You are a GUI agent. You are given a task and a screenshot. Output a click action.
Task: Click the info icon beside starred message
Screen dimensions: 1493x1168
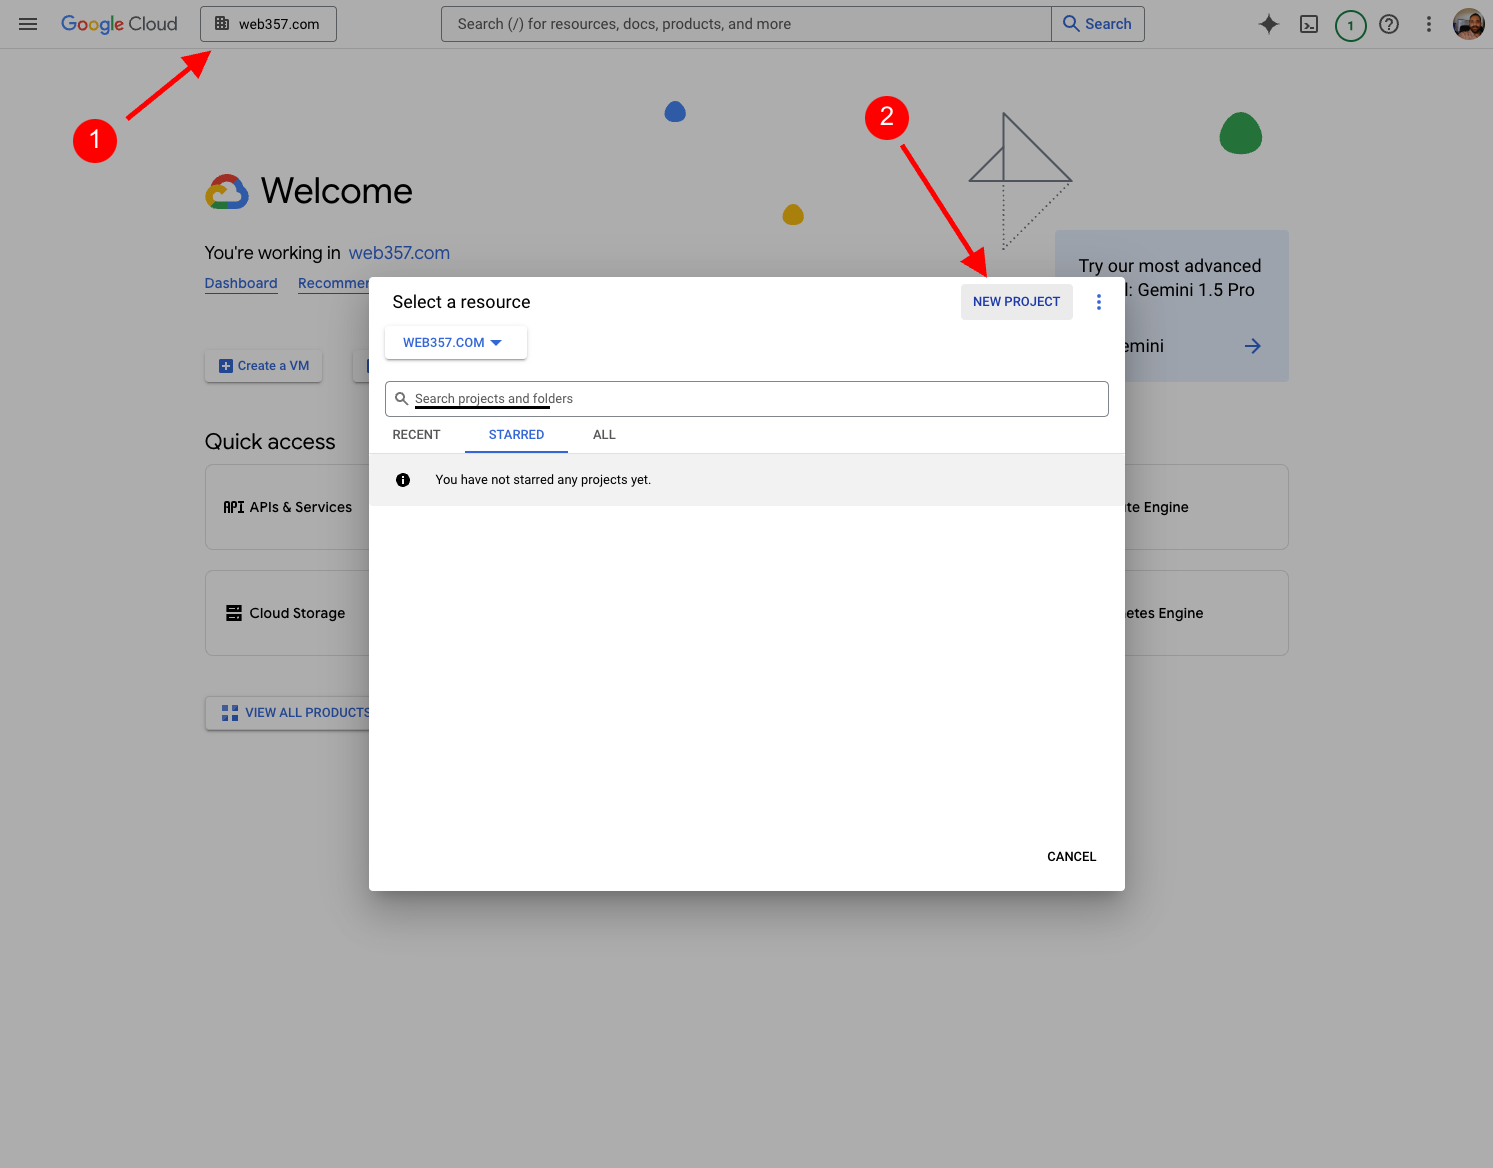pyautogui.click(x=403, y=480)
